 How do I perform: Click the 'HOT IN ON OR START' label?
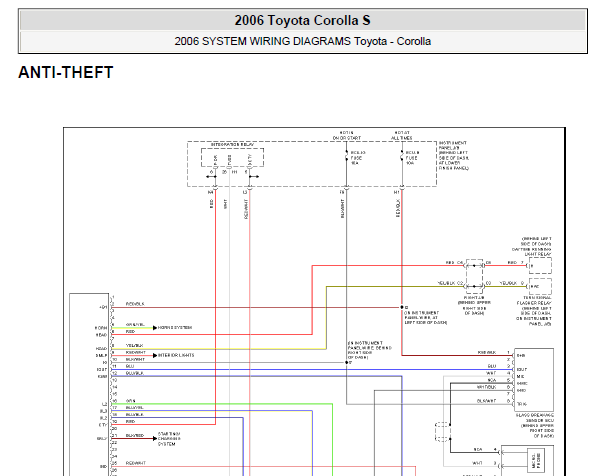(x=347, y=135)
